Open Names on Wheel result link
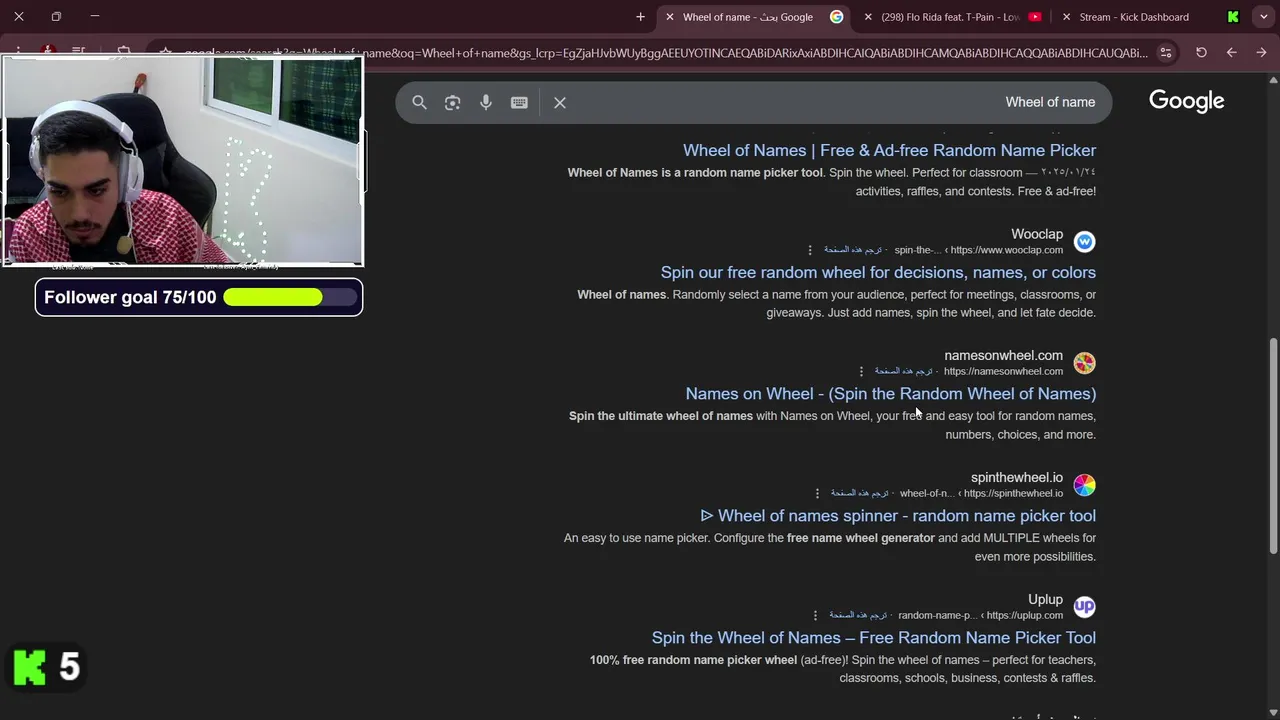This screenshot has height=720, width=1280. click(891, 394)
